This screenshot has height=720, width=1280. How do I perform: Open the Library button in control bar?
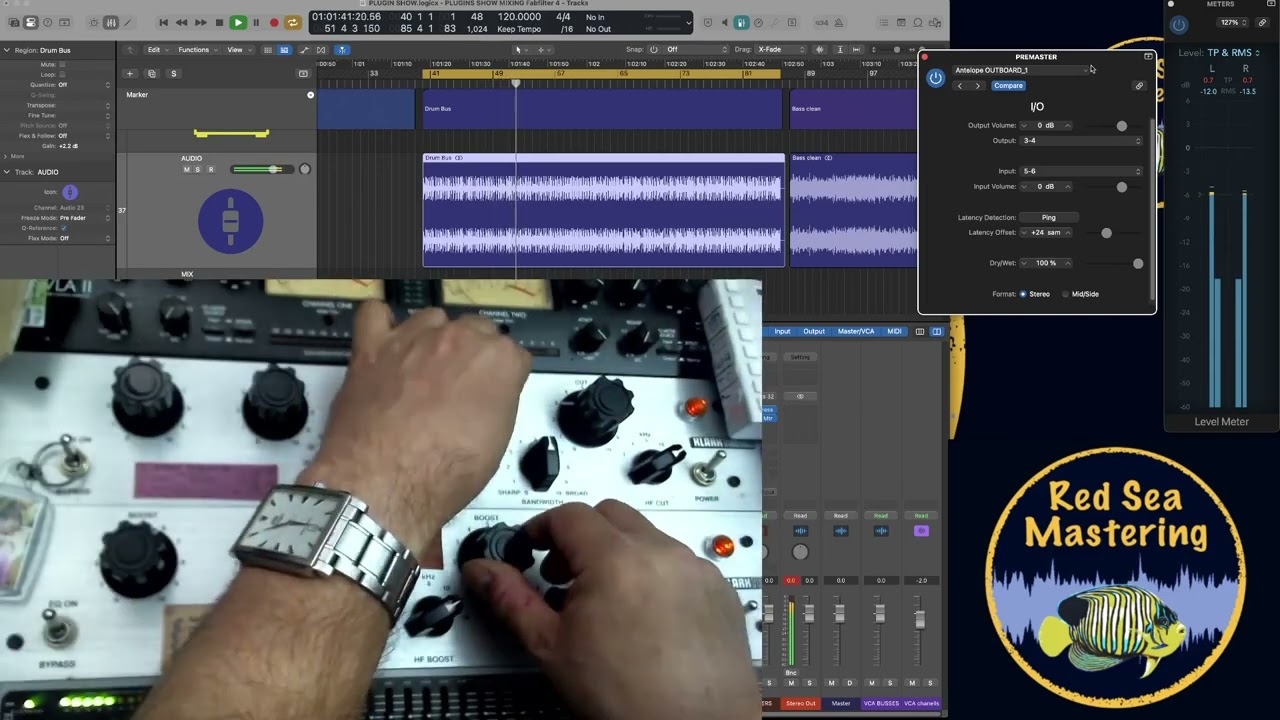(12, 22)
